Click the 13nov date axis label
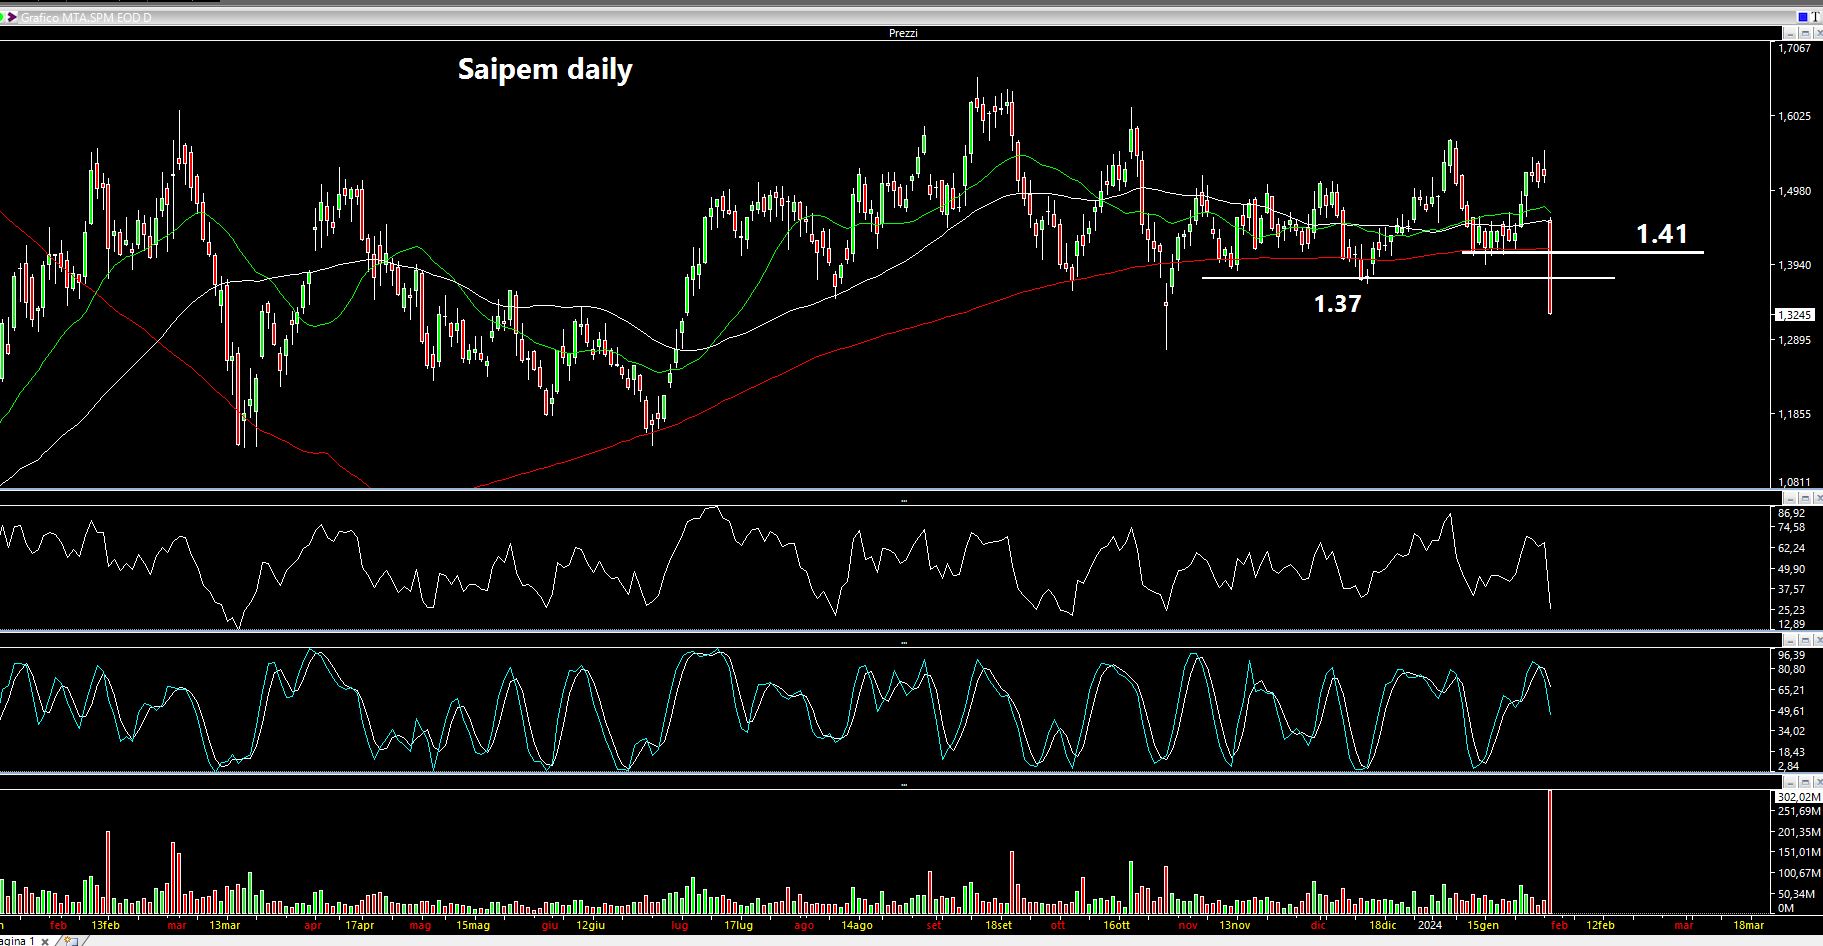 tap(1234, 925)
